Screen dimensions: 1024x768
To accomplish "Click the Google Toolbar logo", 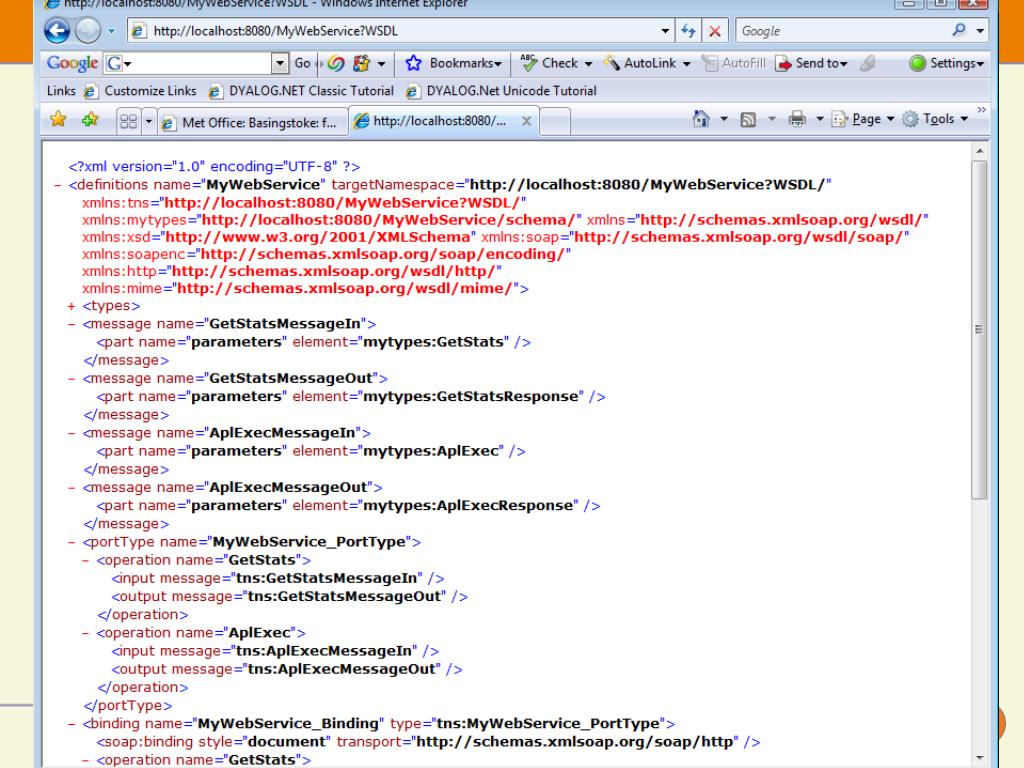I will (x=72, y=63).
